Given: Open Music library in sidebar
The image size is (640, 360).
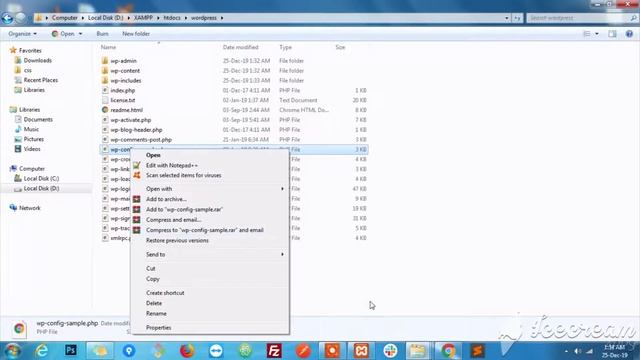Looking at the screenshot, I should 31,129.
